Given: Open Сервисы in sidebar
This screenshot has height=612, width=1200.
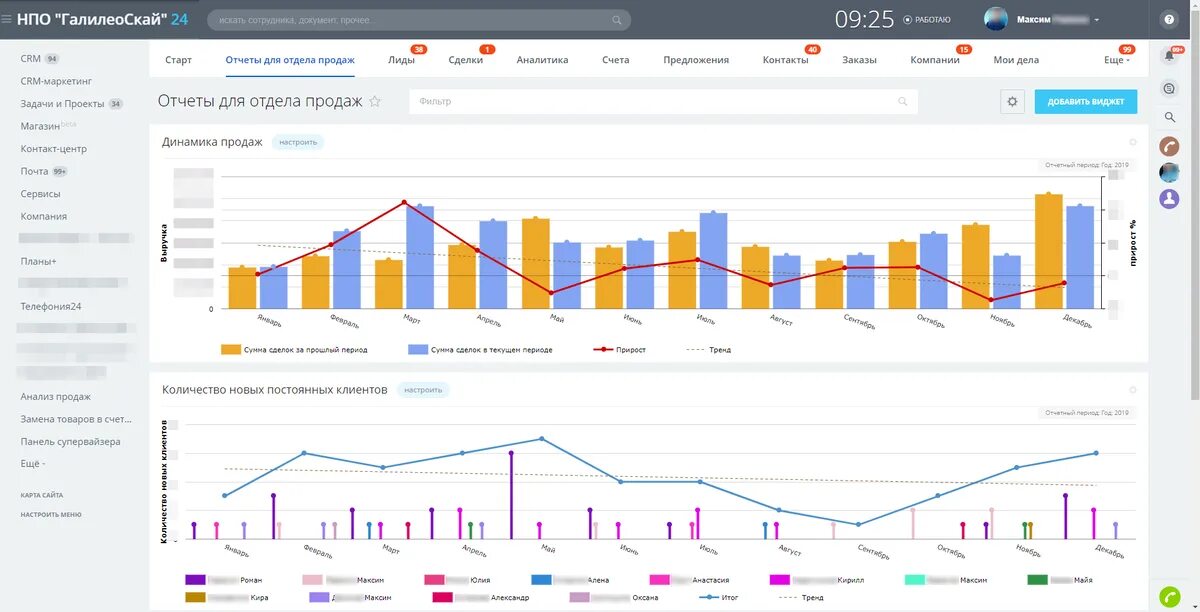Looking at the screenshot, I should click(41, 194).
